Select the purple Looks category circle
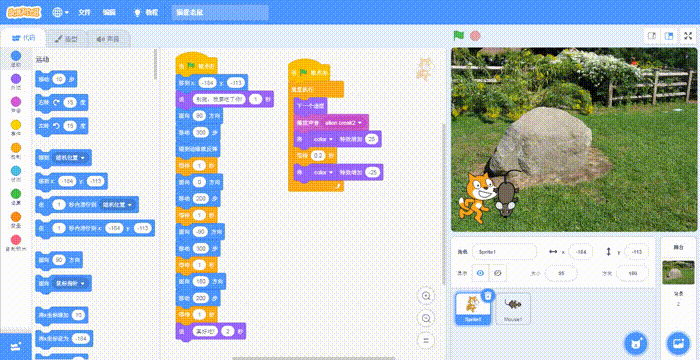The width and height of the screenshot is (700, 360). click(x=16, y=81)
